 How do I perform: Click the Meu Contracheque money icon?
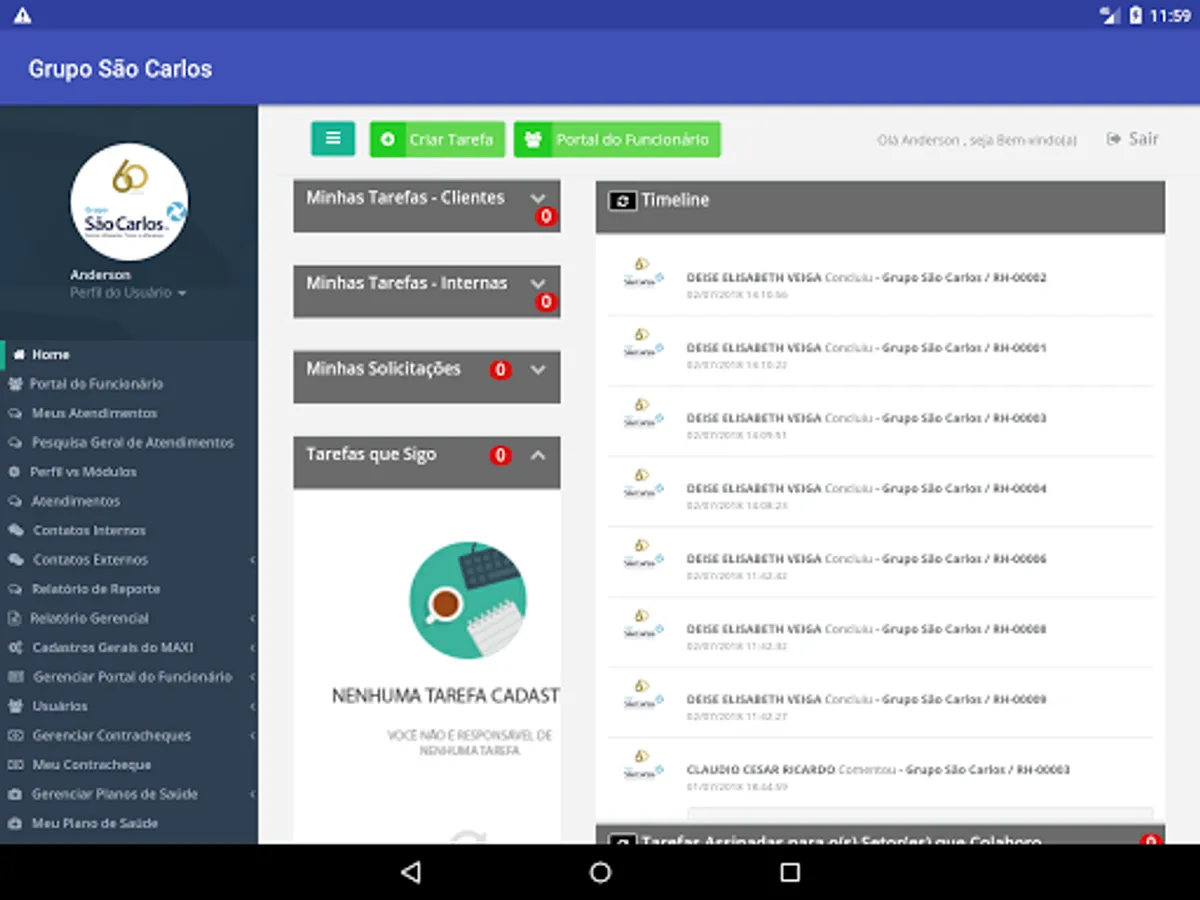tap(15, 765)
